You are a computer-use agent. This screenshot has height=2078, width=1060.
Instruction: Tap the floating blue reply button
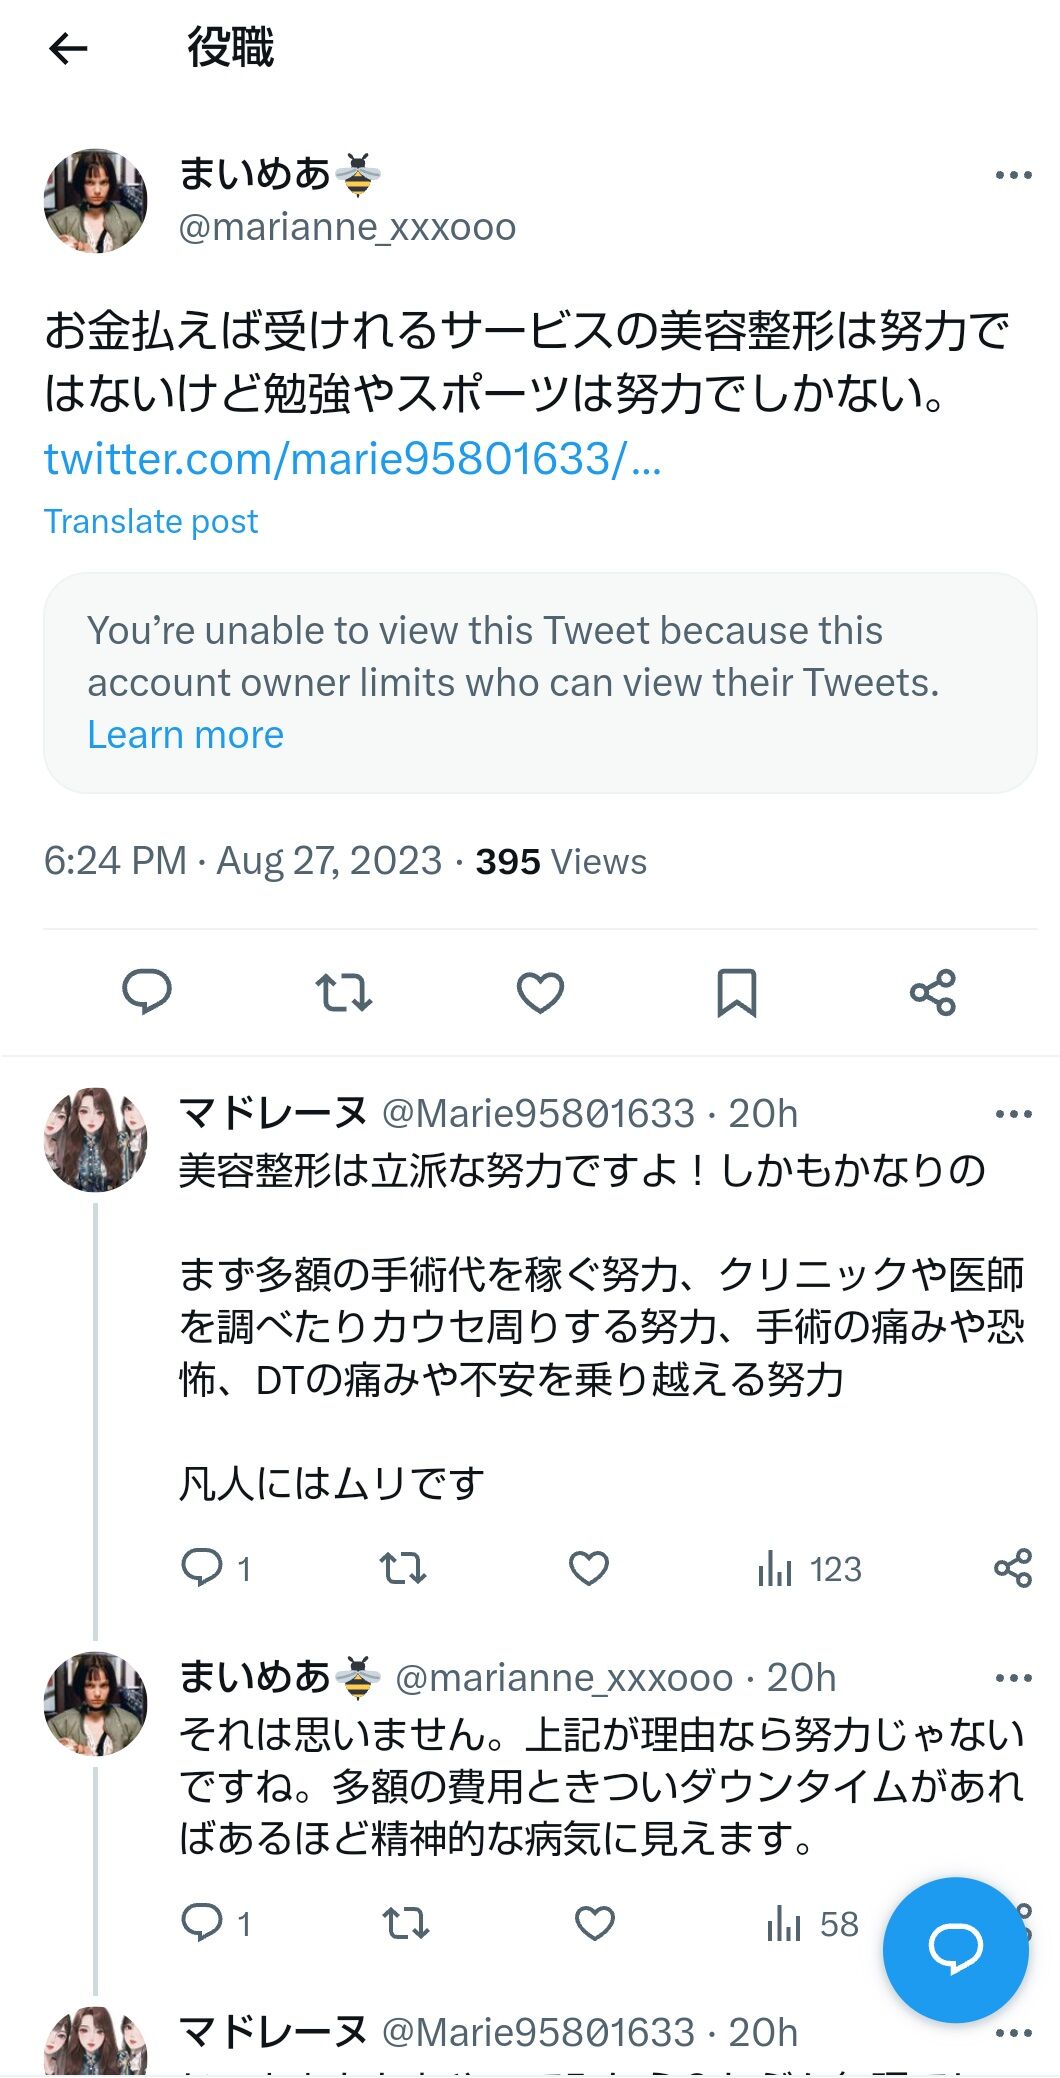[x=955, y=1949]
